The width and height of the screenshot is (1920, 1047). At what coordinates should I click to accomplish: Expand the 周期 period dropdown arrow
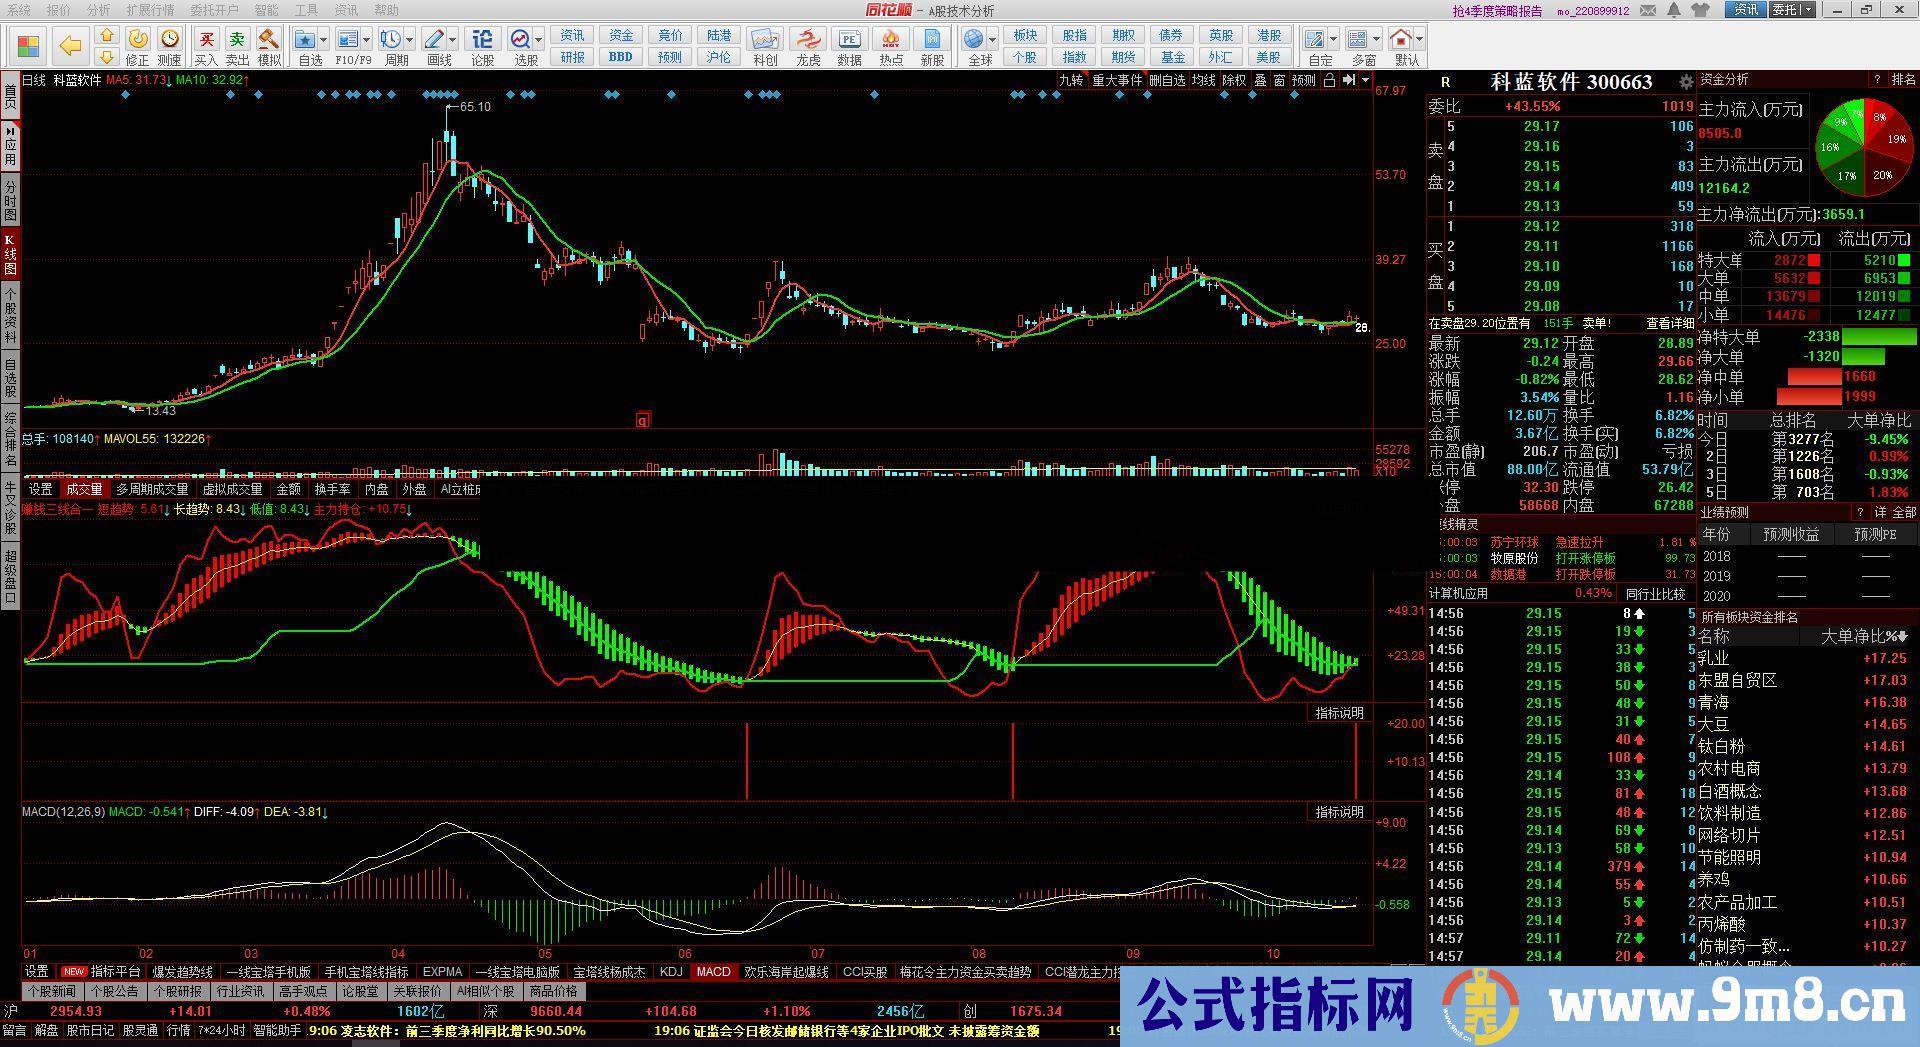coord(410,40)
